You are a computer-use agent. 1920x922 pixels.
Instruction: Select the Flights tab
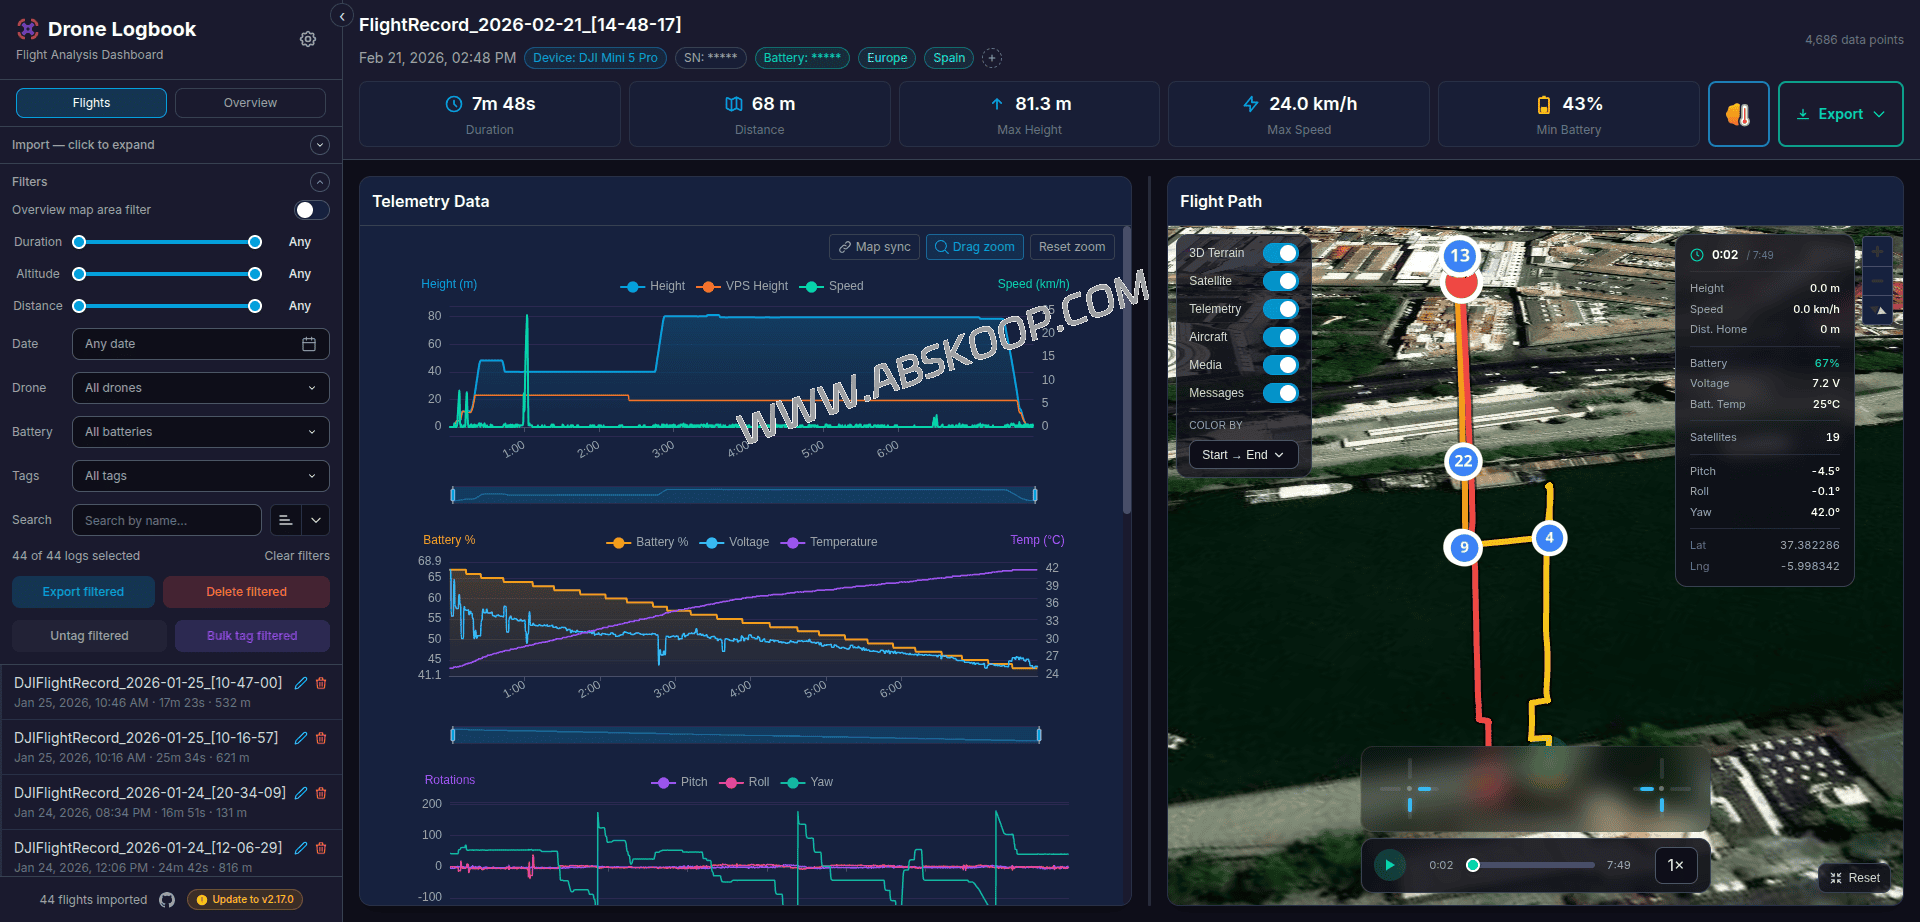pos(90,102)
